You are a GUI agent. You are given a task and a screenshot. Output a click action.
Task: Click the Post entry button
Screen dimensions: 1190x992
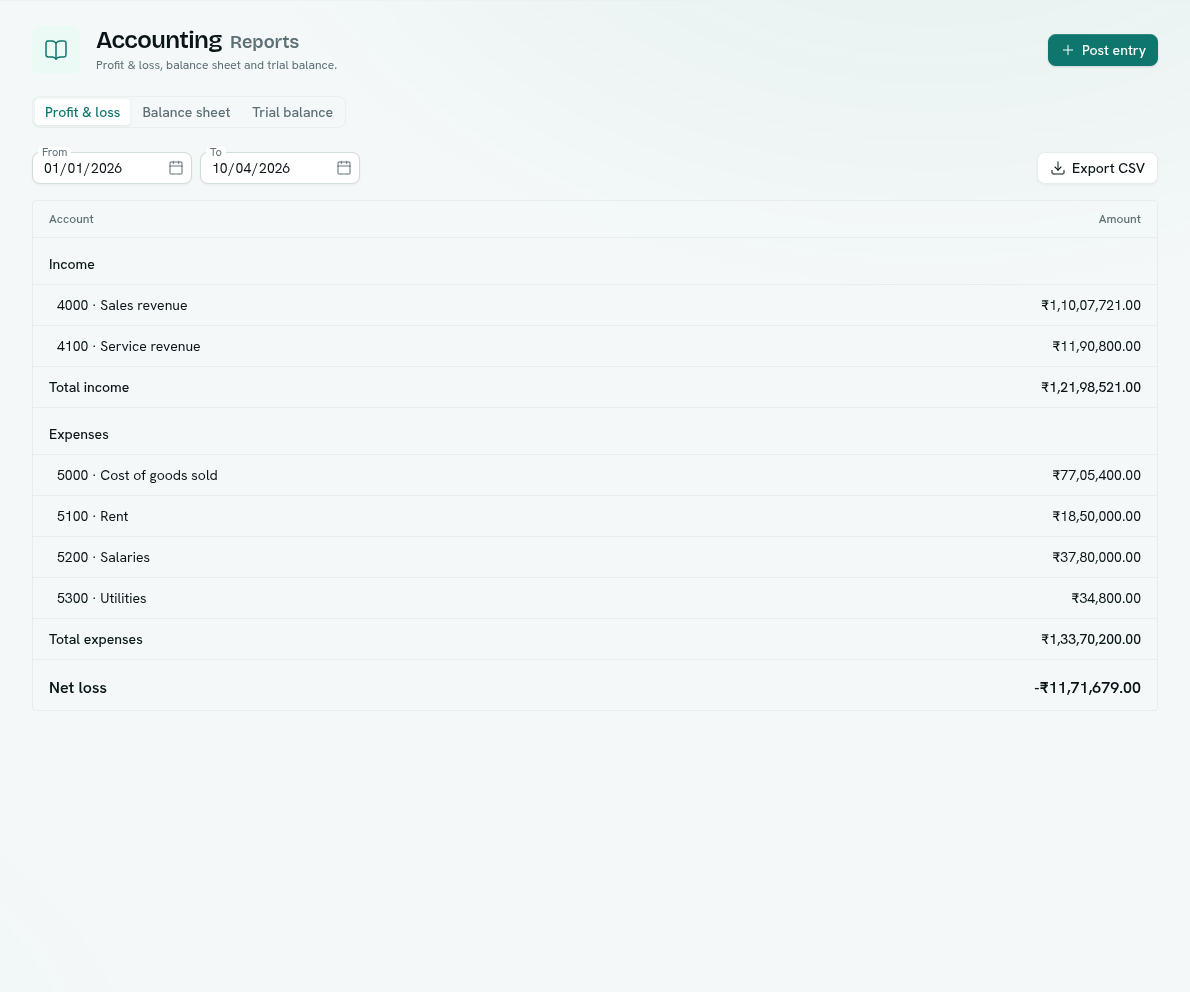click(1103, 50)
